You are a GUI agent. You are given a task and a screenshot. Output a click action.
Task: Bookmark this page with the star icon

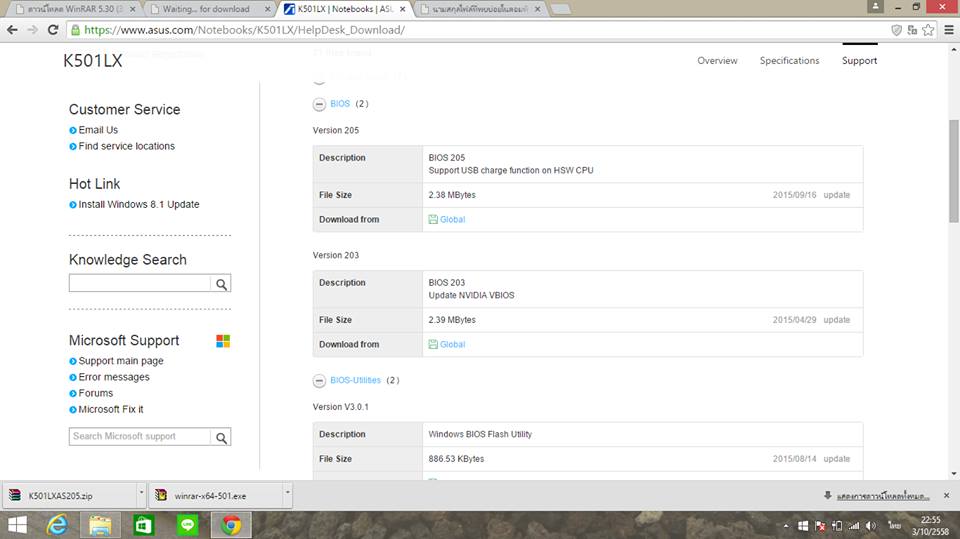[928, 29]
